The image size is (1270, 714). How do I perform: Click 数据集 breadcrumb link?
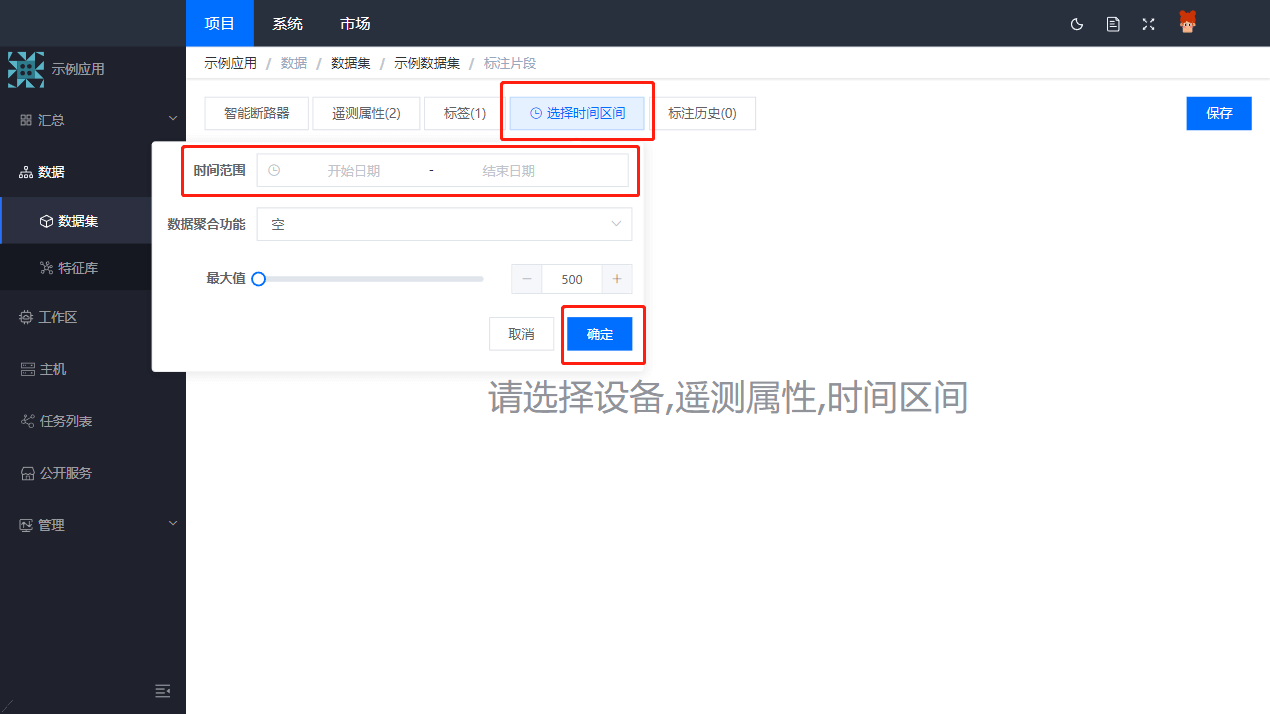pos(351,63)
